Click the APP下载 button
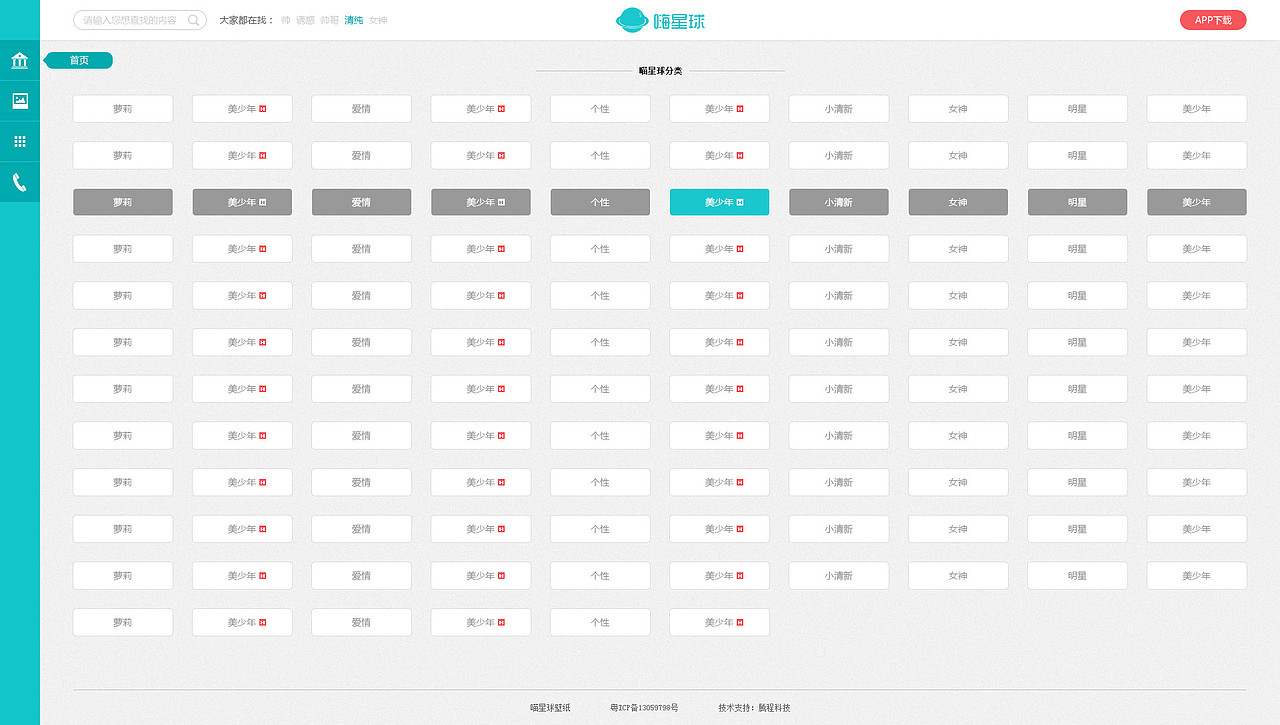This screenshot has width=1280, height=725. [1213, 20]
